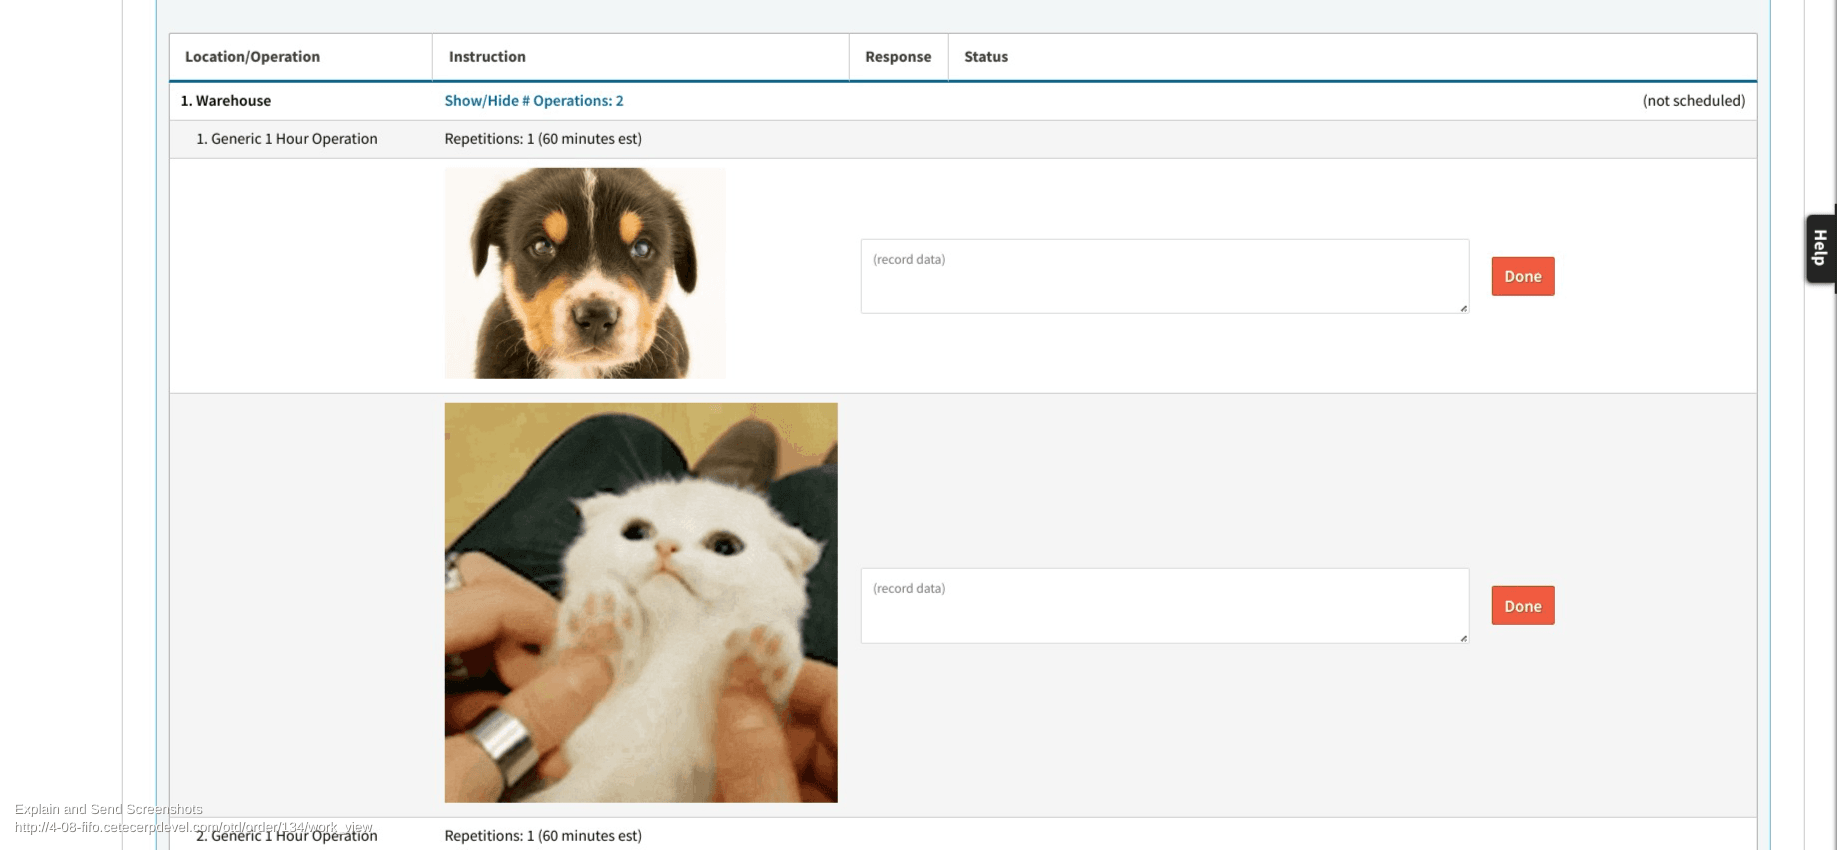The width and height of the screenshot is (1837, 850).
Task: Click the Location/Operation column header
Action: click(x=252, y=57)
